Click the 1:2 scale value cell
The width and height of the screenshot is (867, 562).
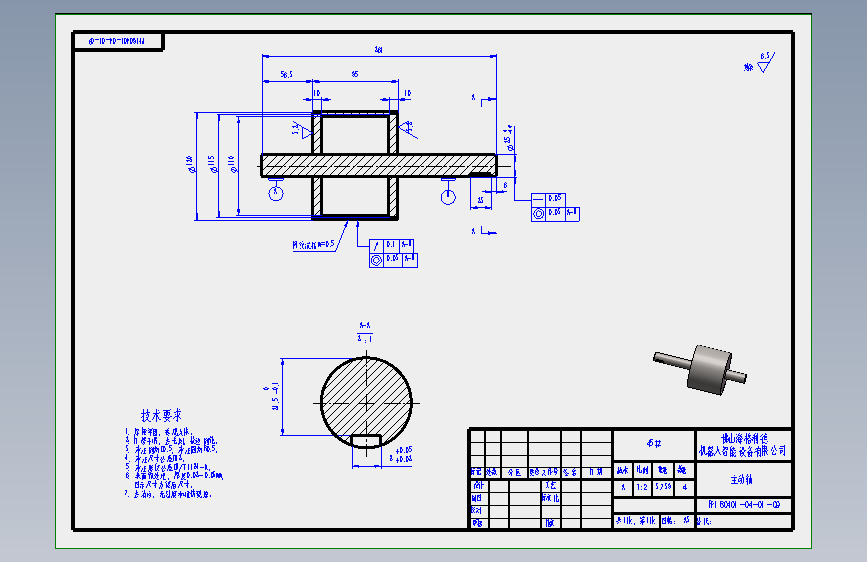point(641,487)
